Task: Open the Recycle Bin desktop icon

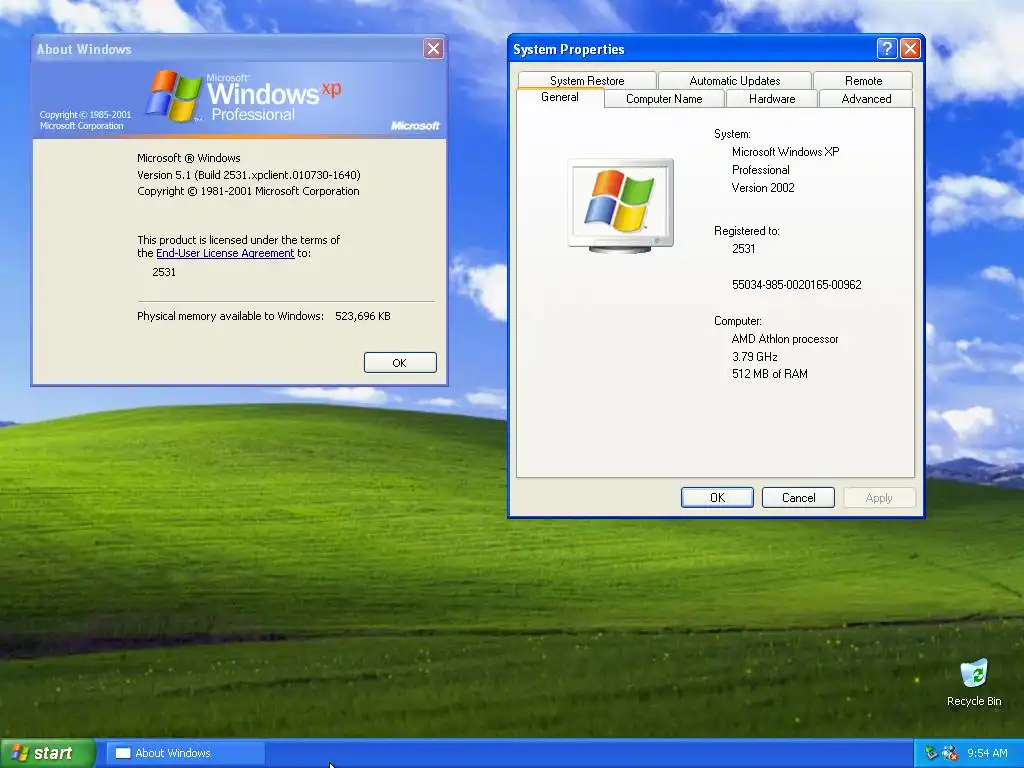Action: pos(974,682)
